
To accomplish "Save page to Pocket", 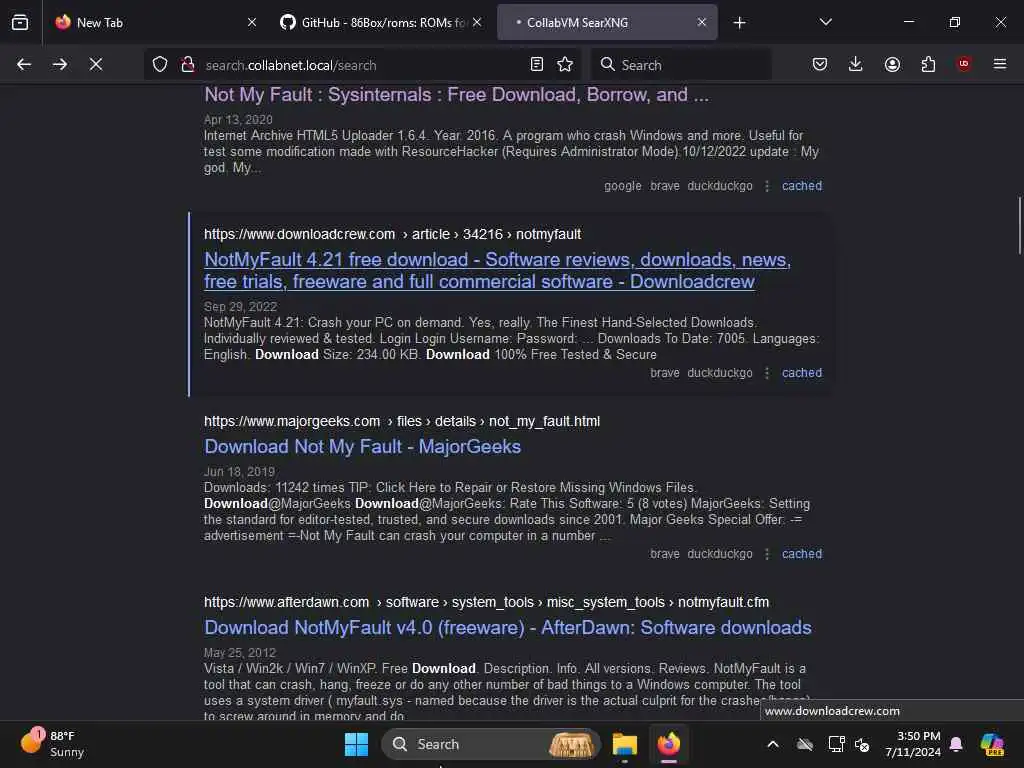I will click(820, 65).
